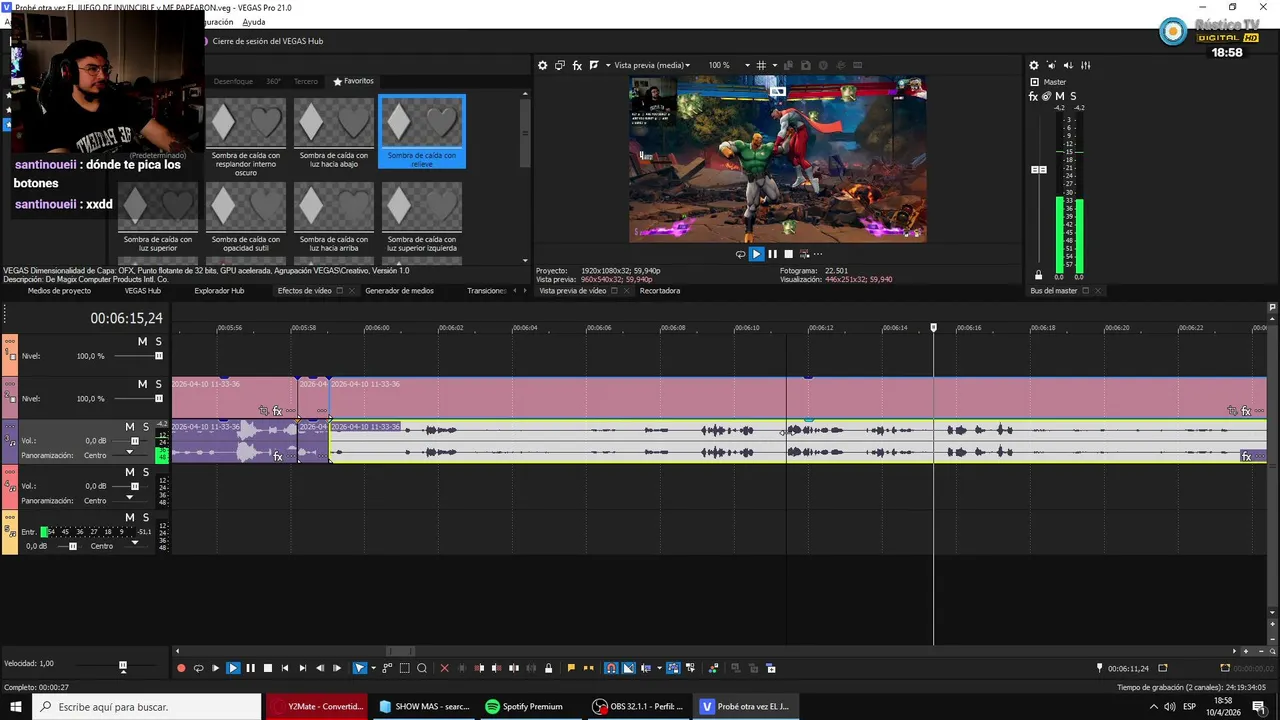Stop timeline playback in the transport bar
Viewport: 1280px width, 720px height.
[267, 668]
